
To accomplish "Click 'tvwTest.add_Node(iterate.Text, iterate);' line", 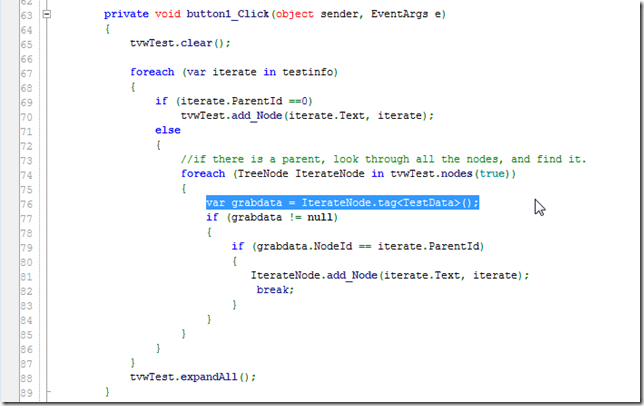I will [307, 116].
